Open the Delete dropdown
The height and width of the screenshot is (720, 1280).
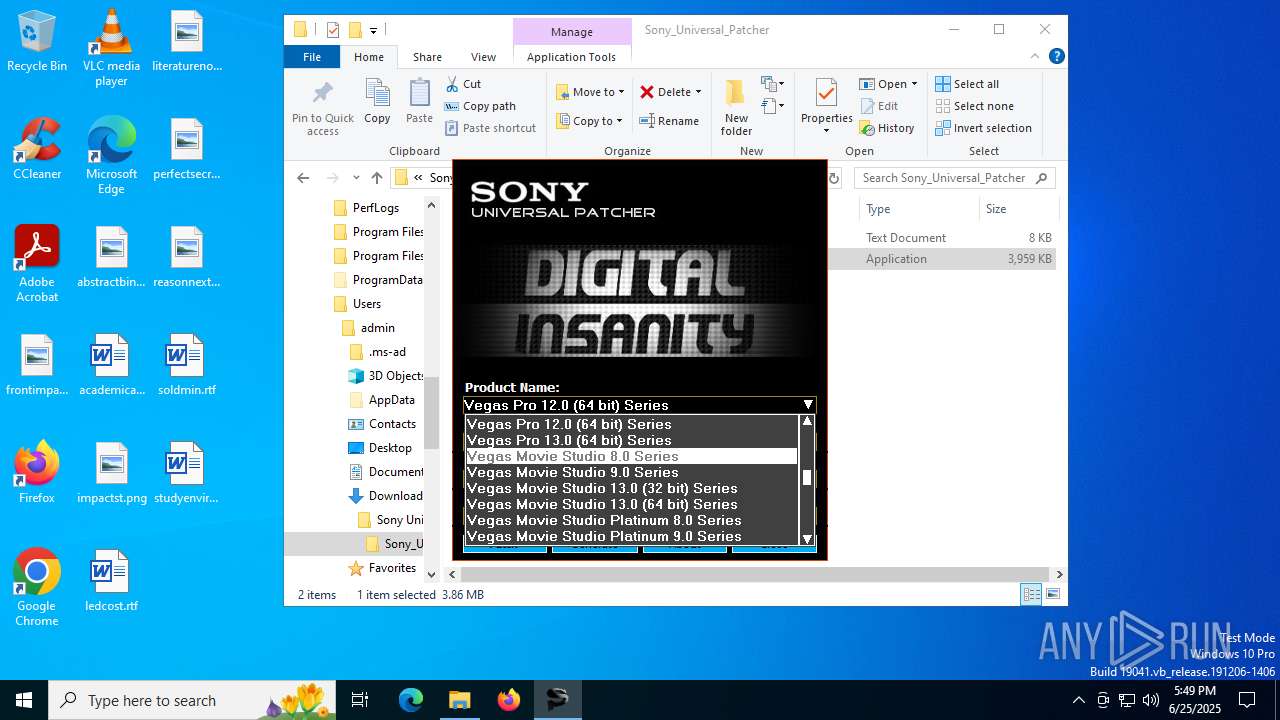coord(698,92)
